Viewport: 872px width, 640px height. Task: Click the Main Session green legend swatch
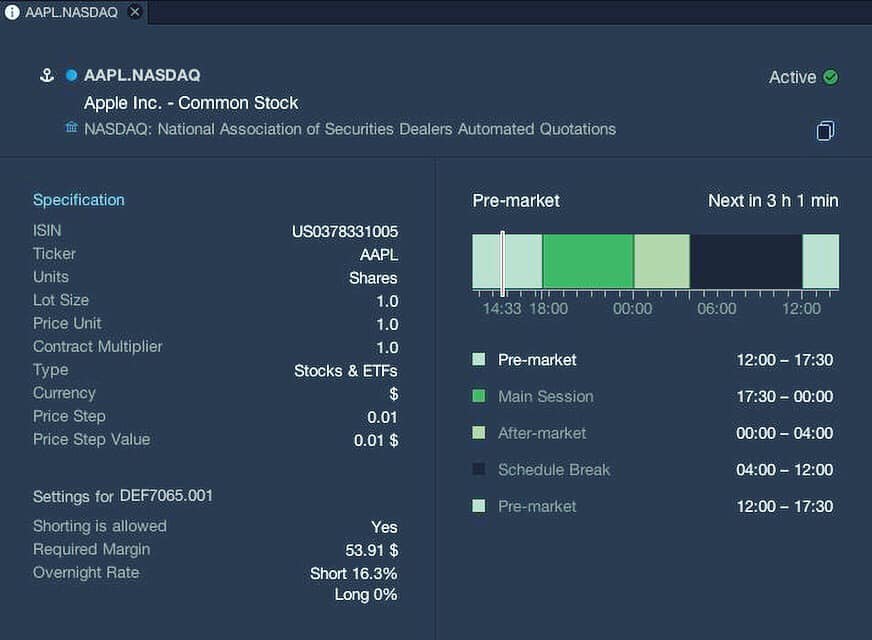(478, 396)
